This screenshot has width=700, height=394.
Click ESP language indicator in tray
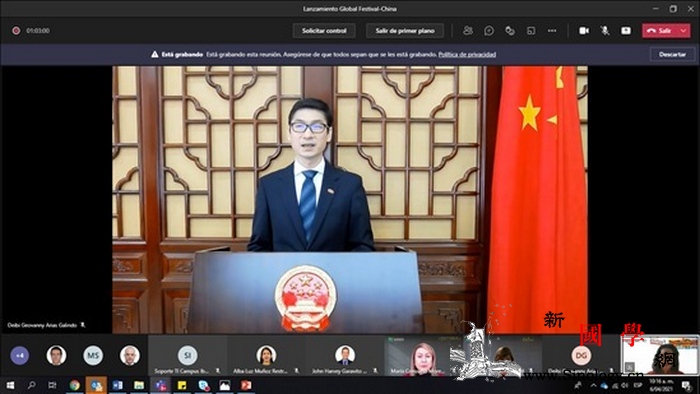638,386
